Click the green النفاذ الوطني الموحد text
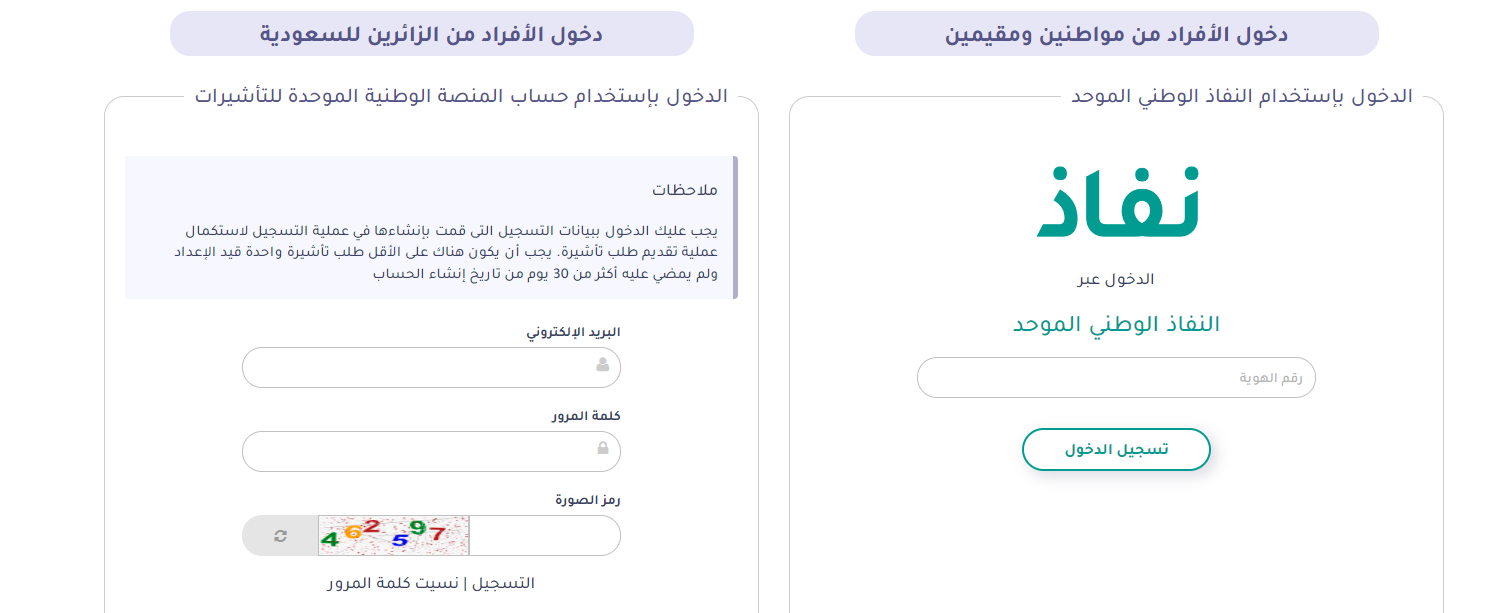Image resolution: width=1501 pixels, height=613 pixels. point(1116,324)
